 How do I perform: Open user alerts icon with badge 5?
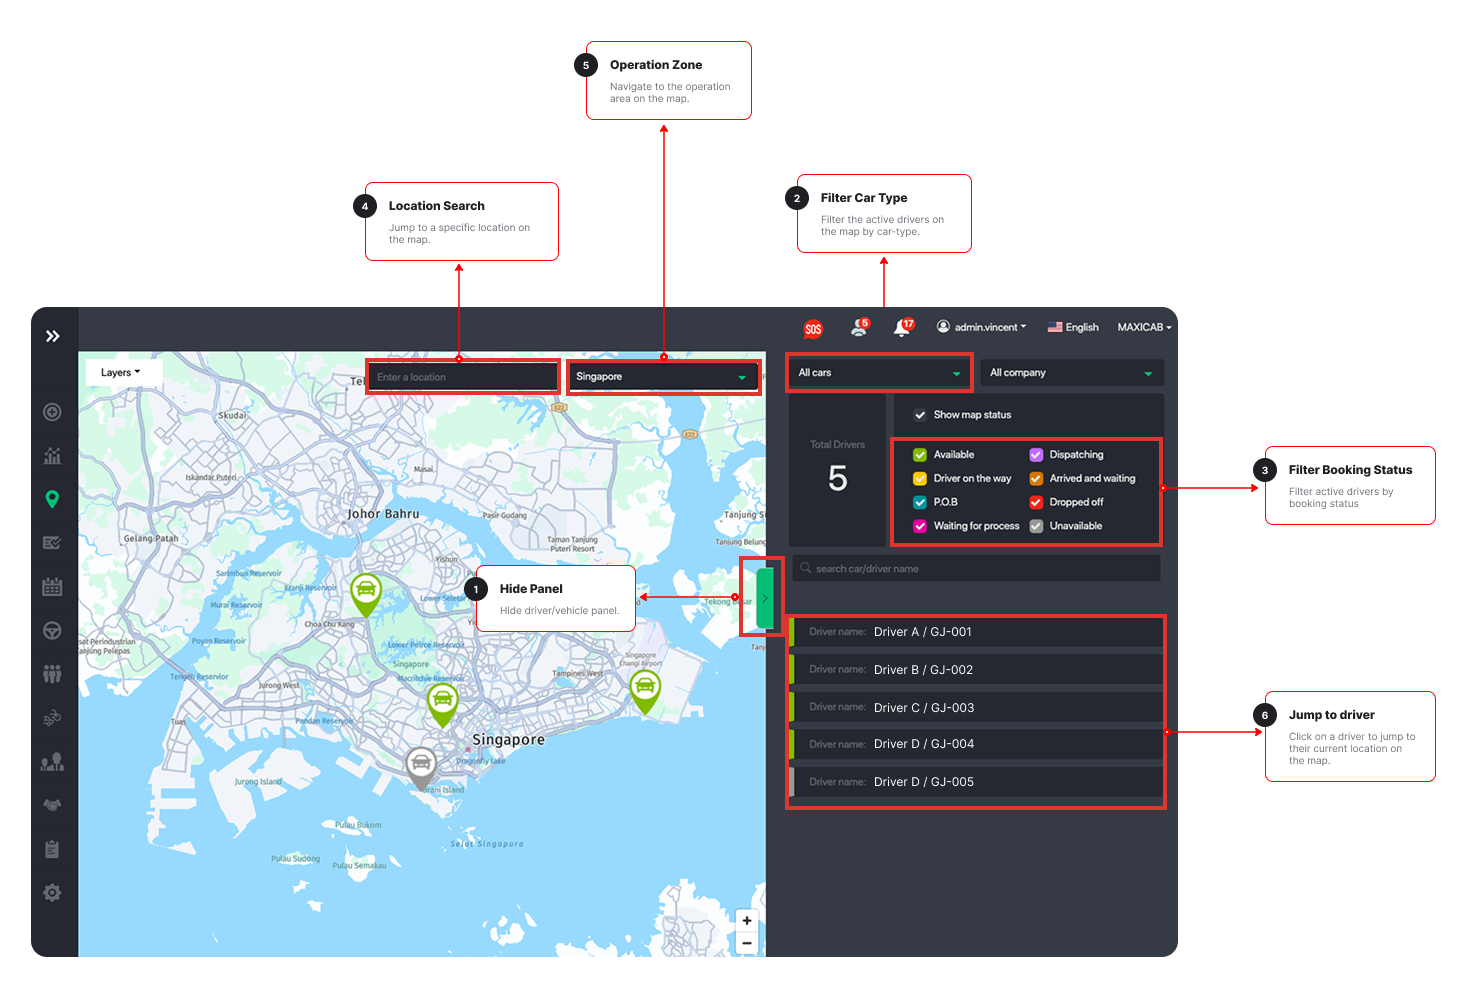point(859,327)
